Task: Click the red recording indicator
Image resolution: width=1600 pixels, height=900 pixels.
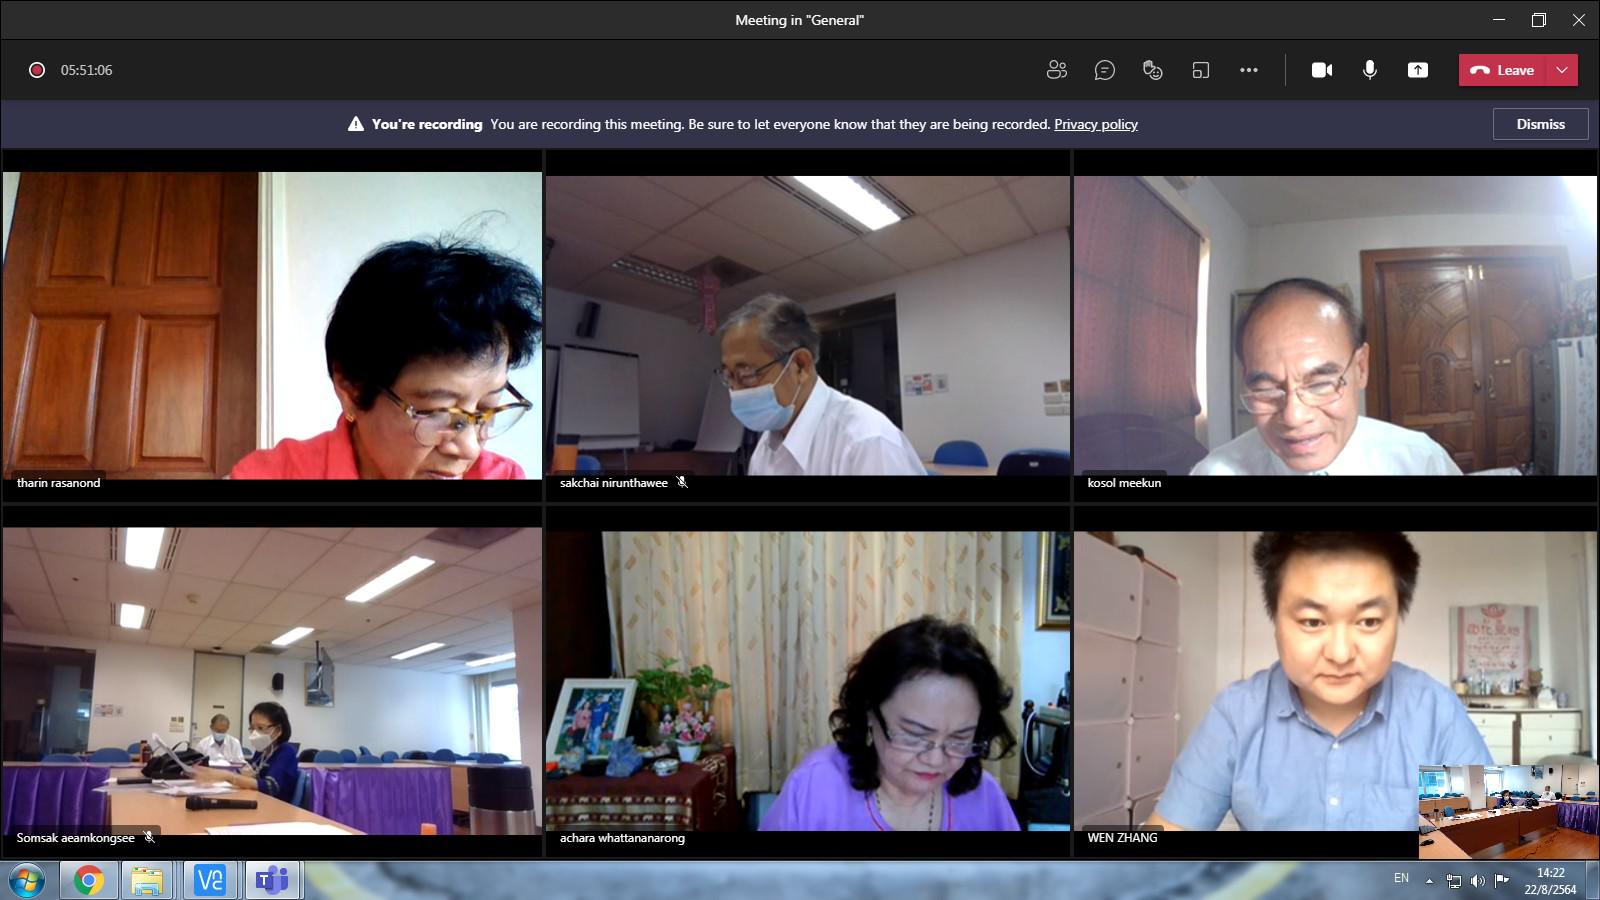Action: pos(37,70)
